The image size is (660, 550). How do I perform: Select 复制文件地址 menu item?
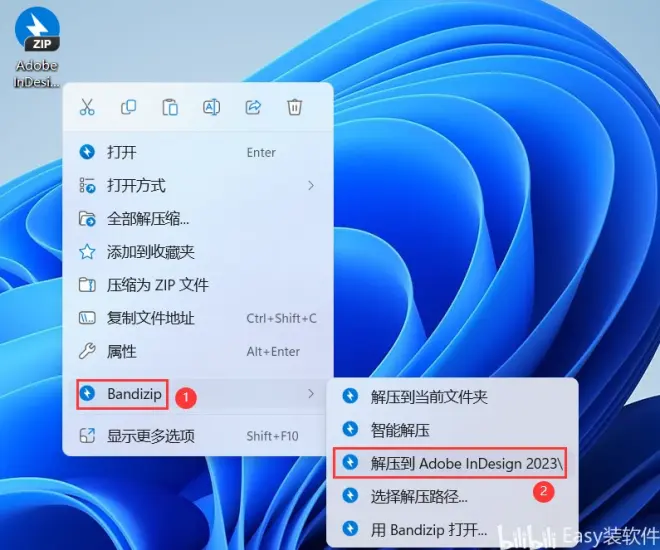[x=150, y=318]
